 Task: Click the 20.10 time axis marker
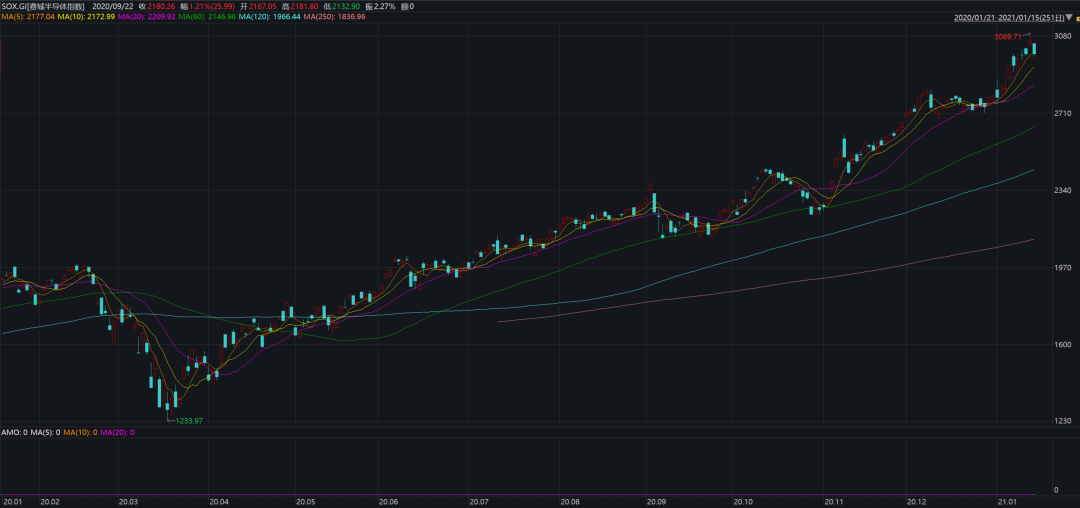pyautogui.click(x=742, y=502)
